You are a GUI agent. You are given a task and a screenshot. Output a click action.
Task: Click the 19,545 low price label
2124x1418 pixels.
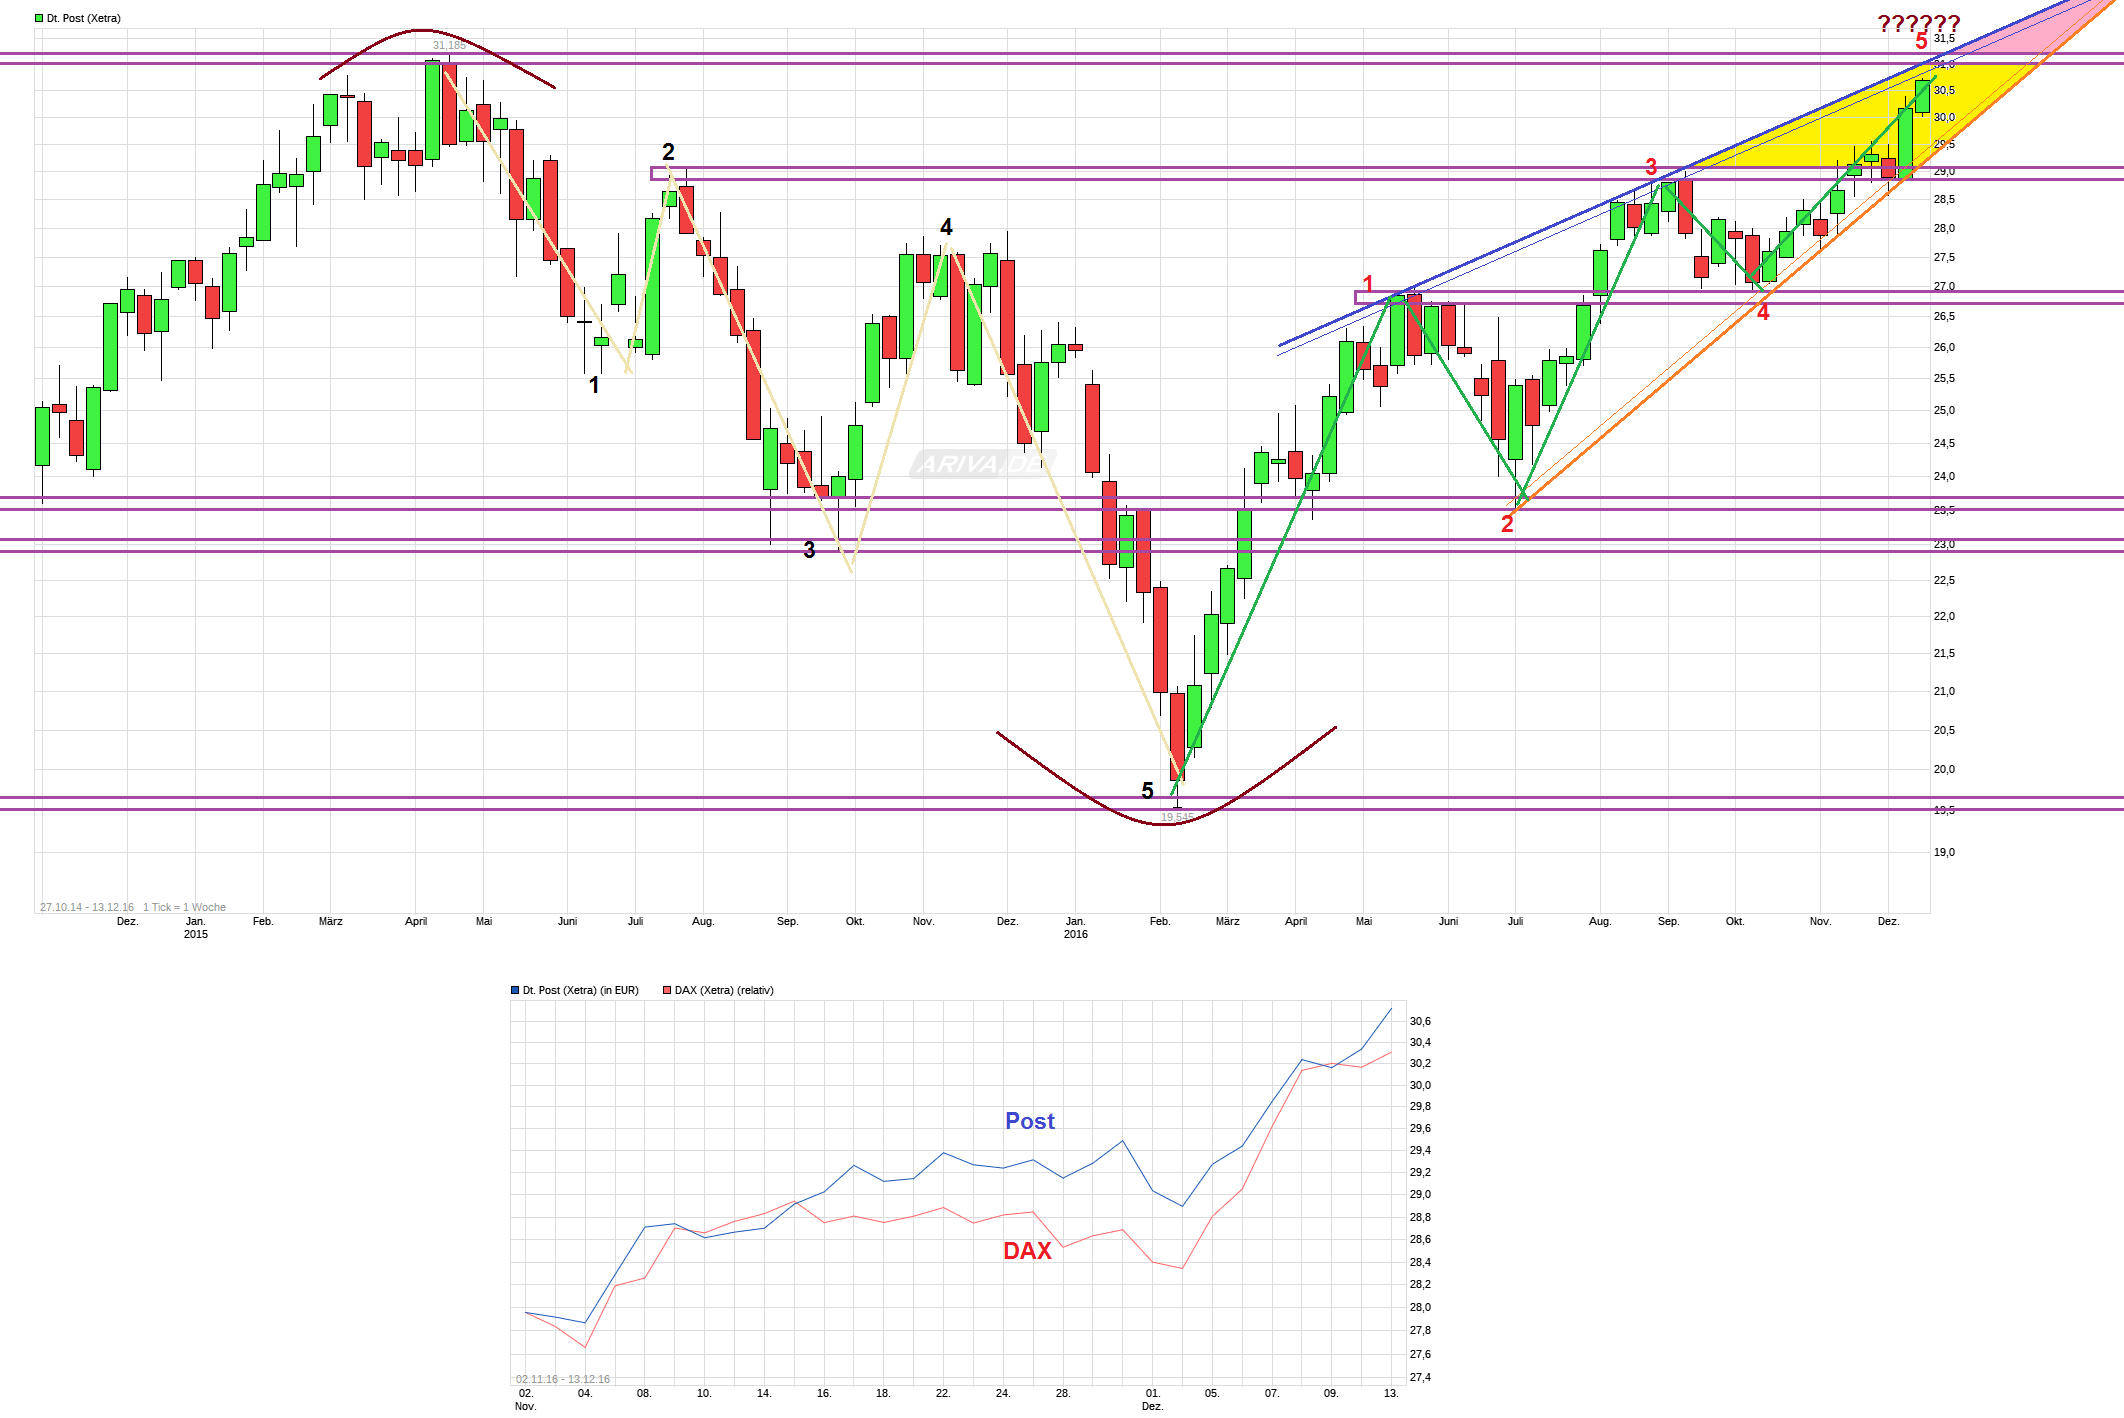pos(1176,817)
